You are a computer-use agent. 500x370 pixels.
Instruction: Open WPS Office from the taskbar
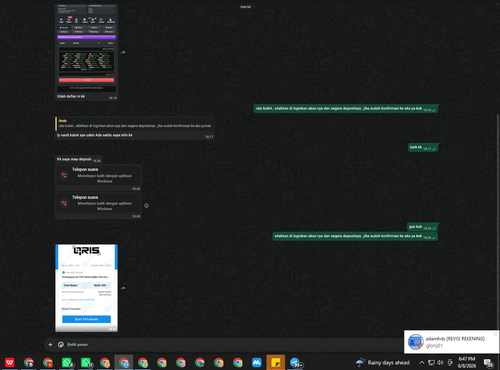coord(10,362)
